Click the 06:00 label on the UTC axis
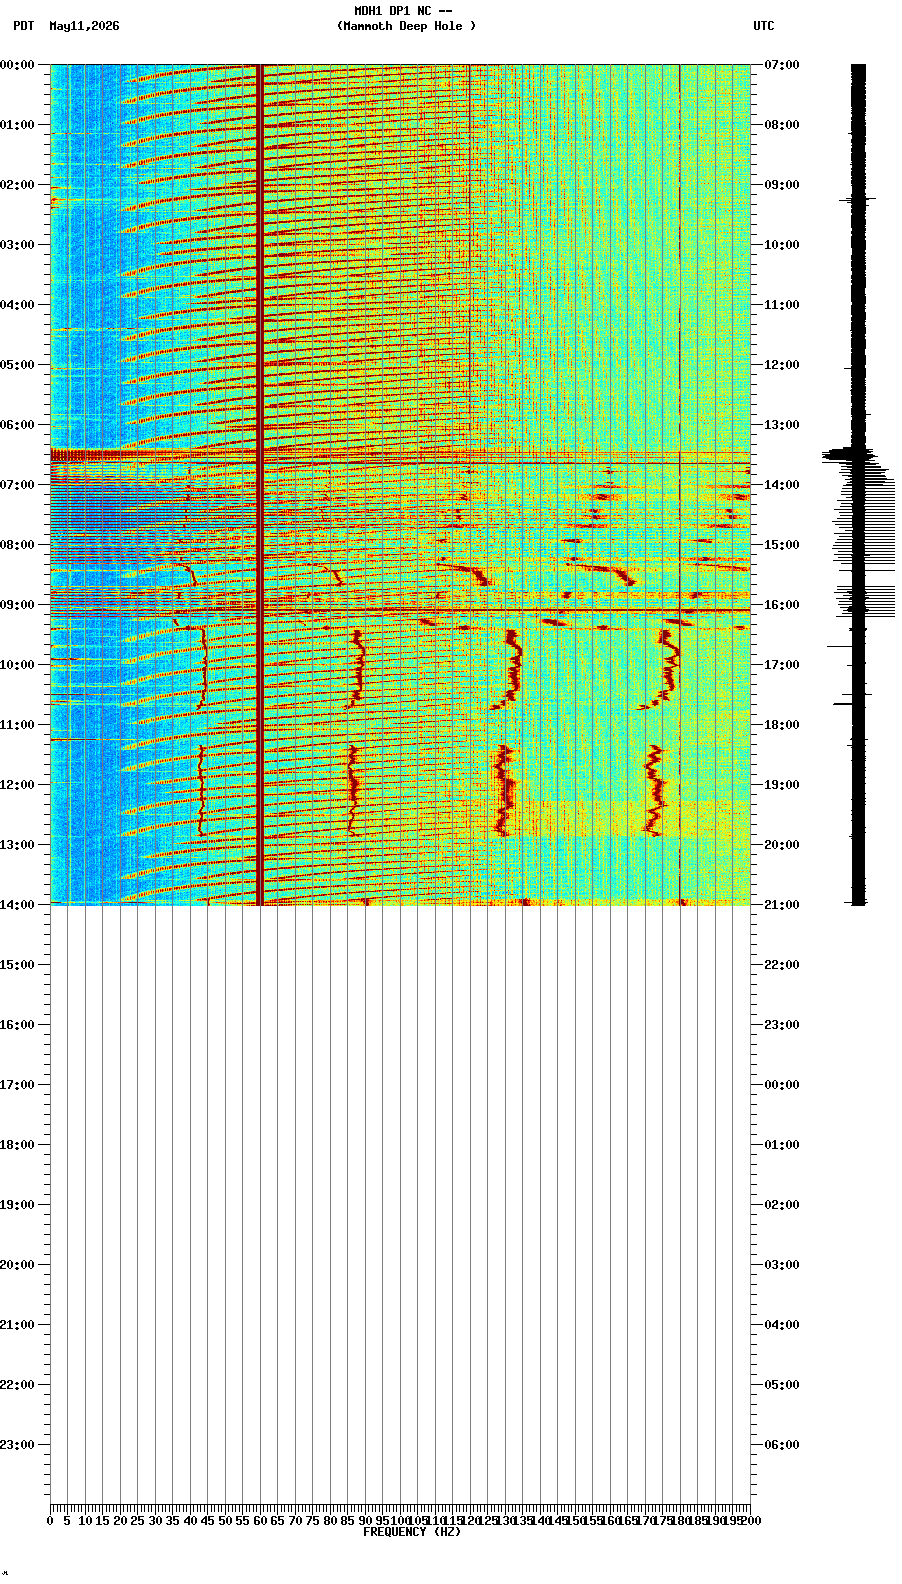This screenshot has width=902, height=1584. click(x=782, y=1445)
